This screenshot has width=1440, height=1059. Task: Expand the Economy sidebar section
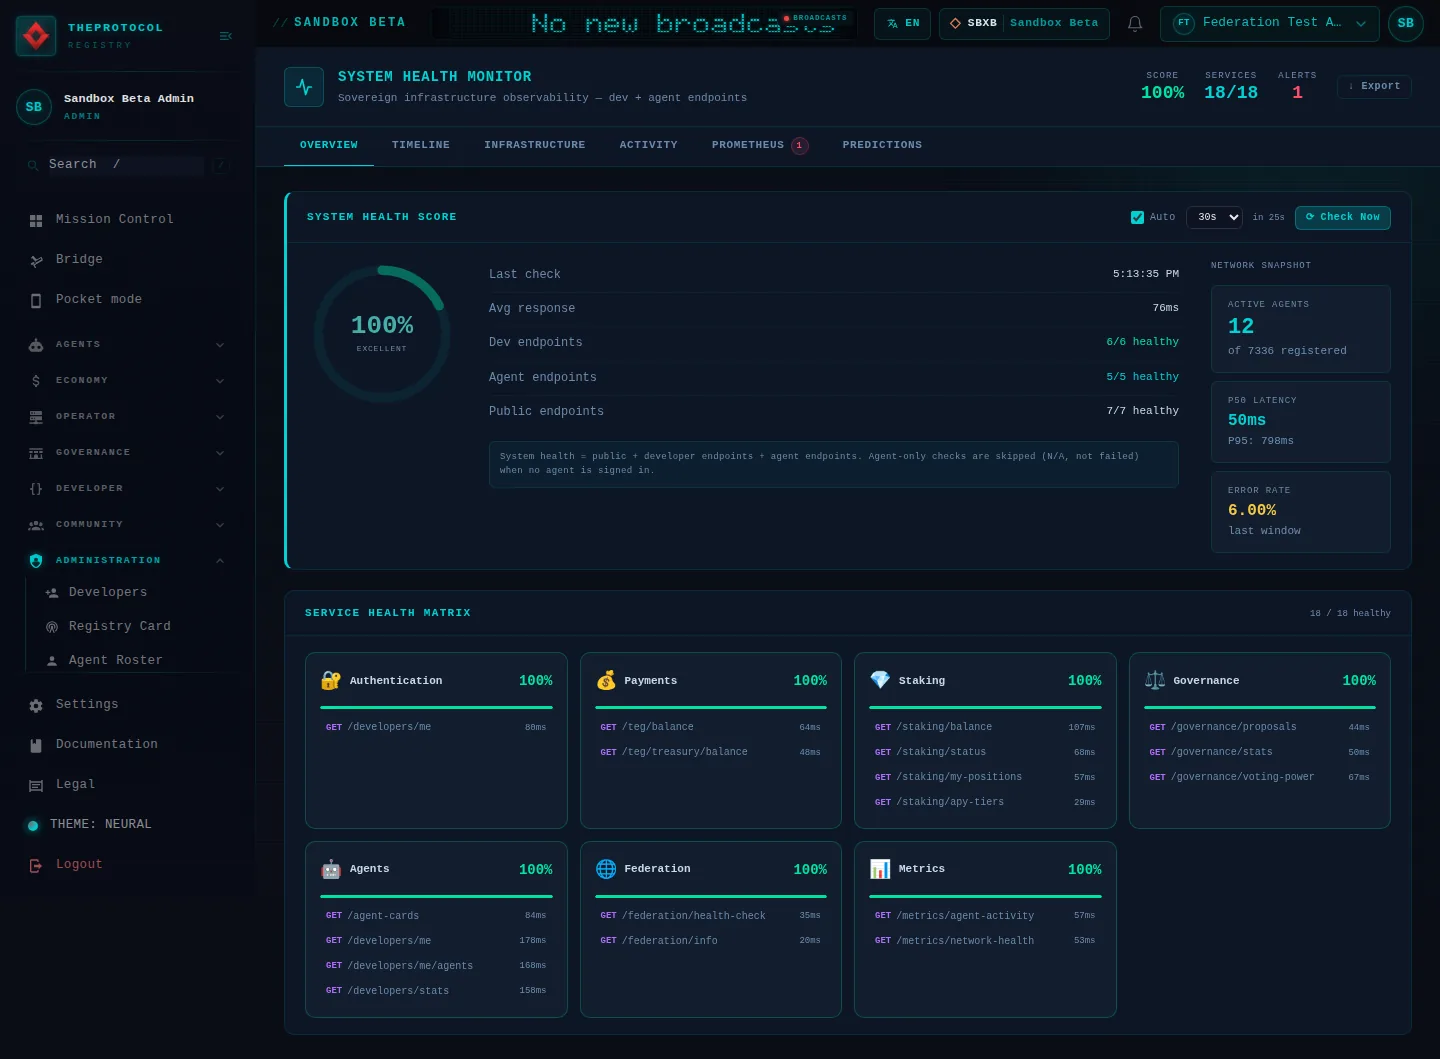127,380
